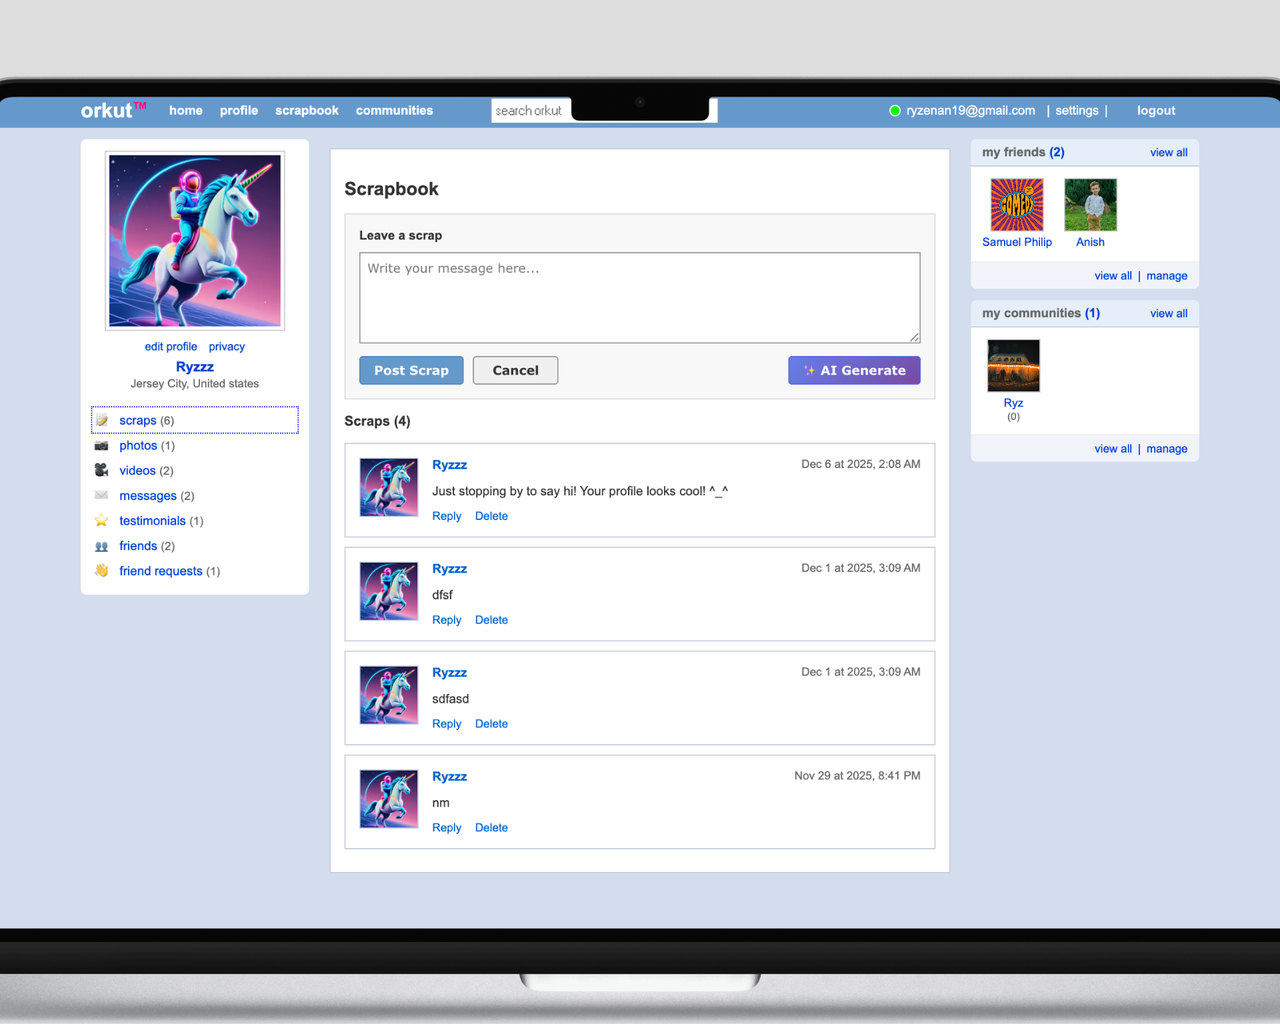Screen dimensions: 1280x1024
Task: Click the friends people icon in sidebar
Action: pos(101,546)
